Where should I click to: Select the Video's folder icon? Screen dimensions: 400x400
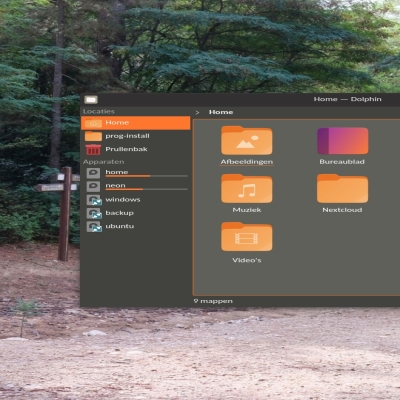(247, 237)
